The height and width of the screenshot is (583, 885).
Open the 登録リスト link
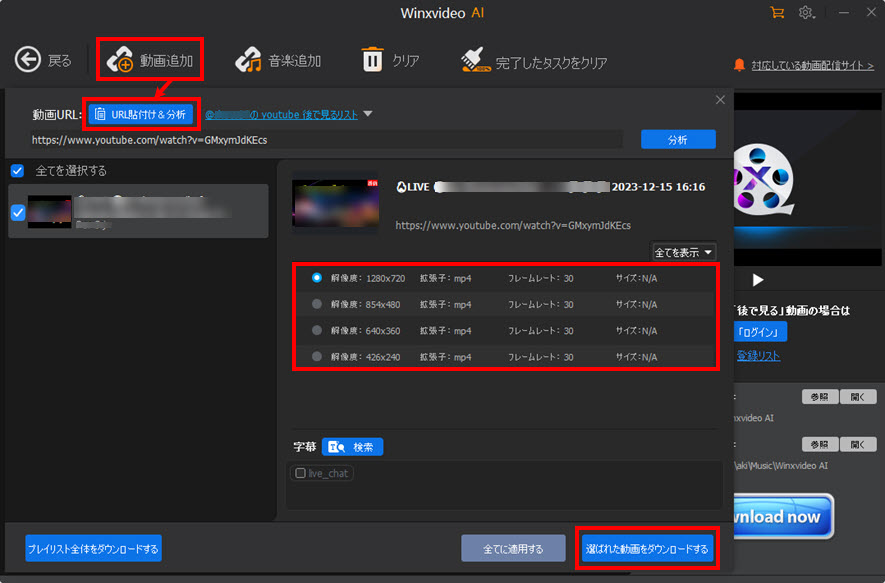point(758,356)
